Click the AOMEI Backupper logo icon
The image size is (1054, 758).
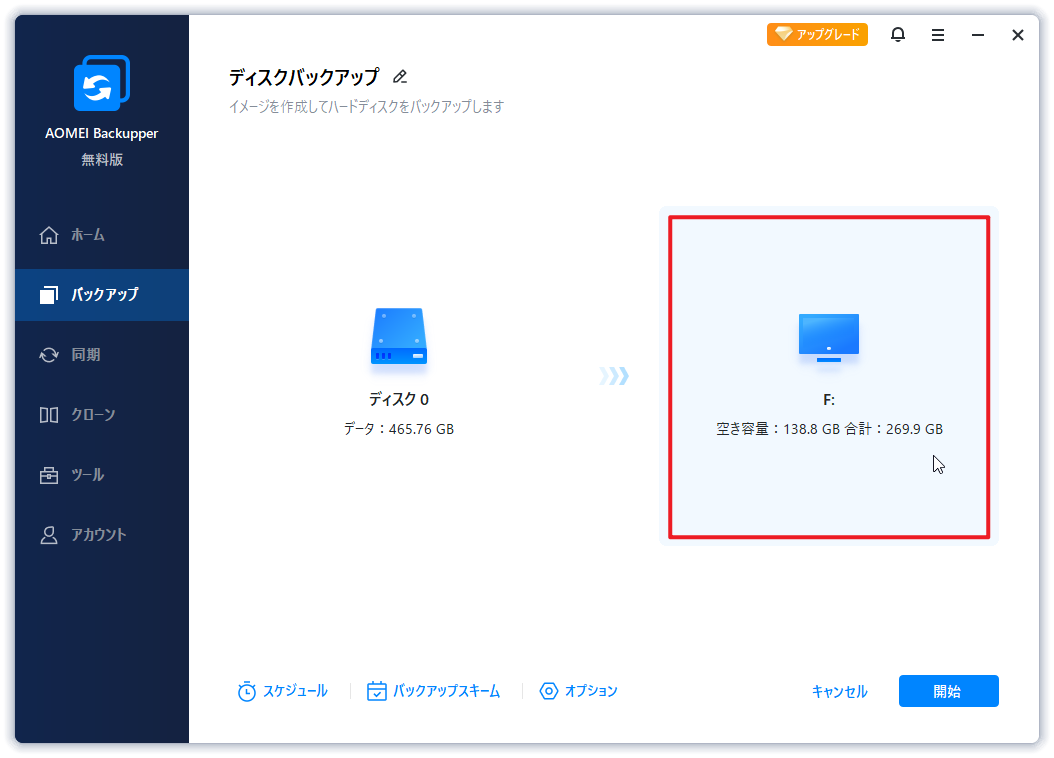102,83
